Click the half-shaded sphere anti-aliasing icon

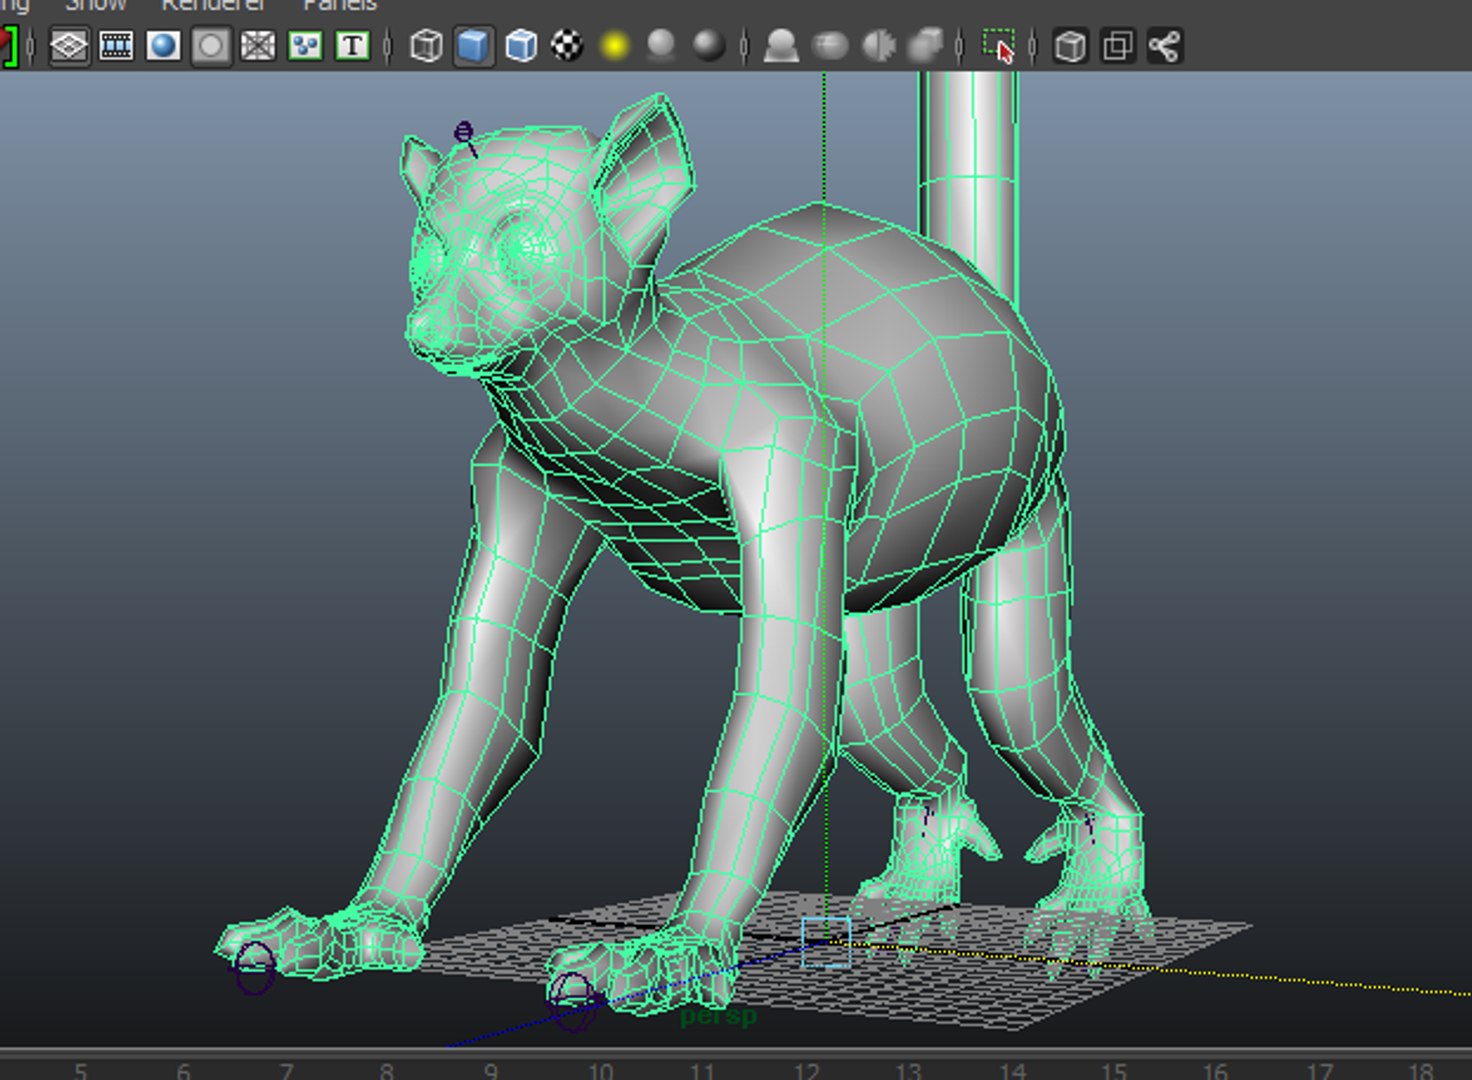pos(878,46)
